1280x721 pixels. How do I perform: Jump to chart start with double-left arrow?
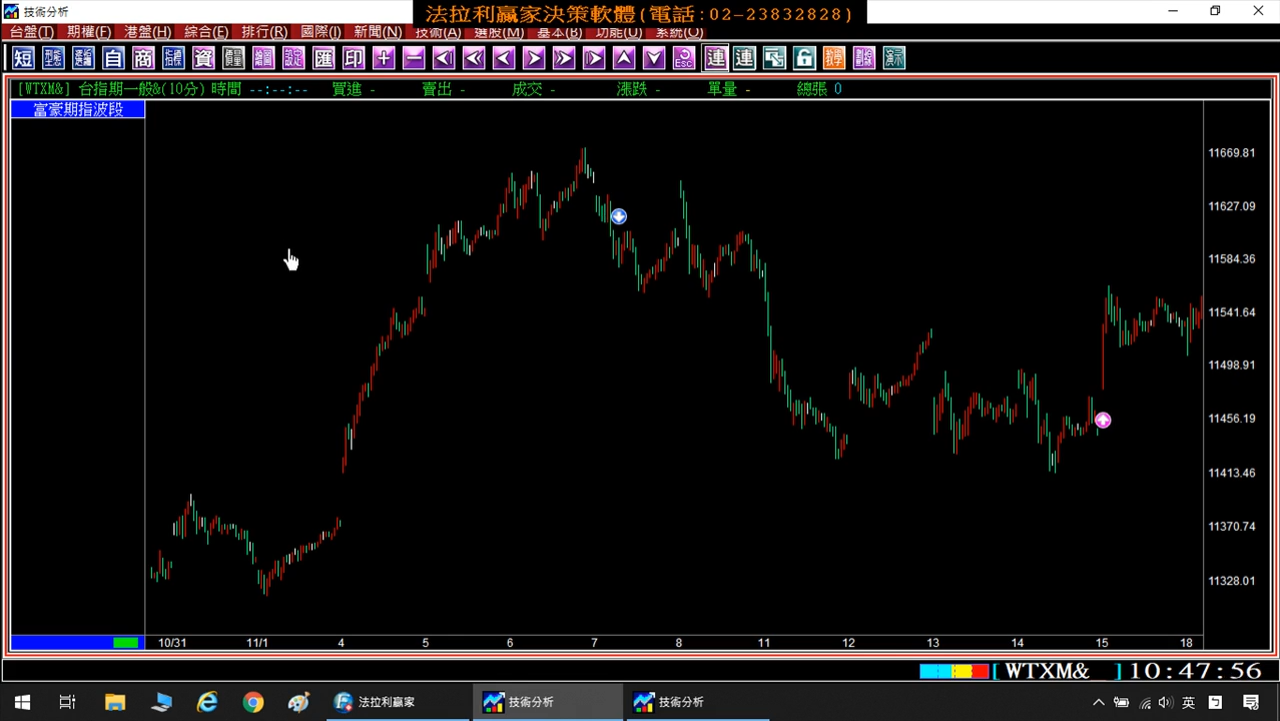(474, 58)
